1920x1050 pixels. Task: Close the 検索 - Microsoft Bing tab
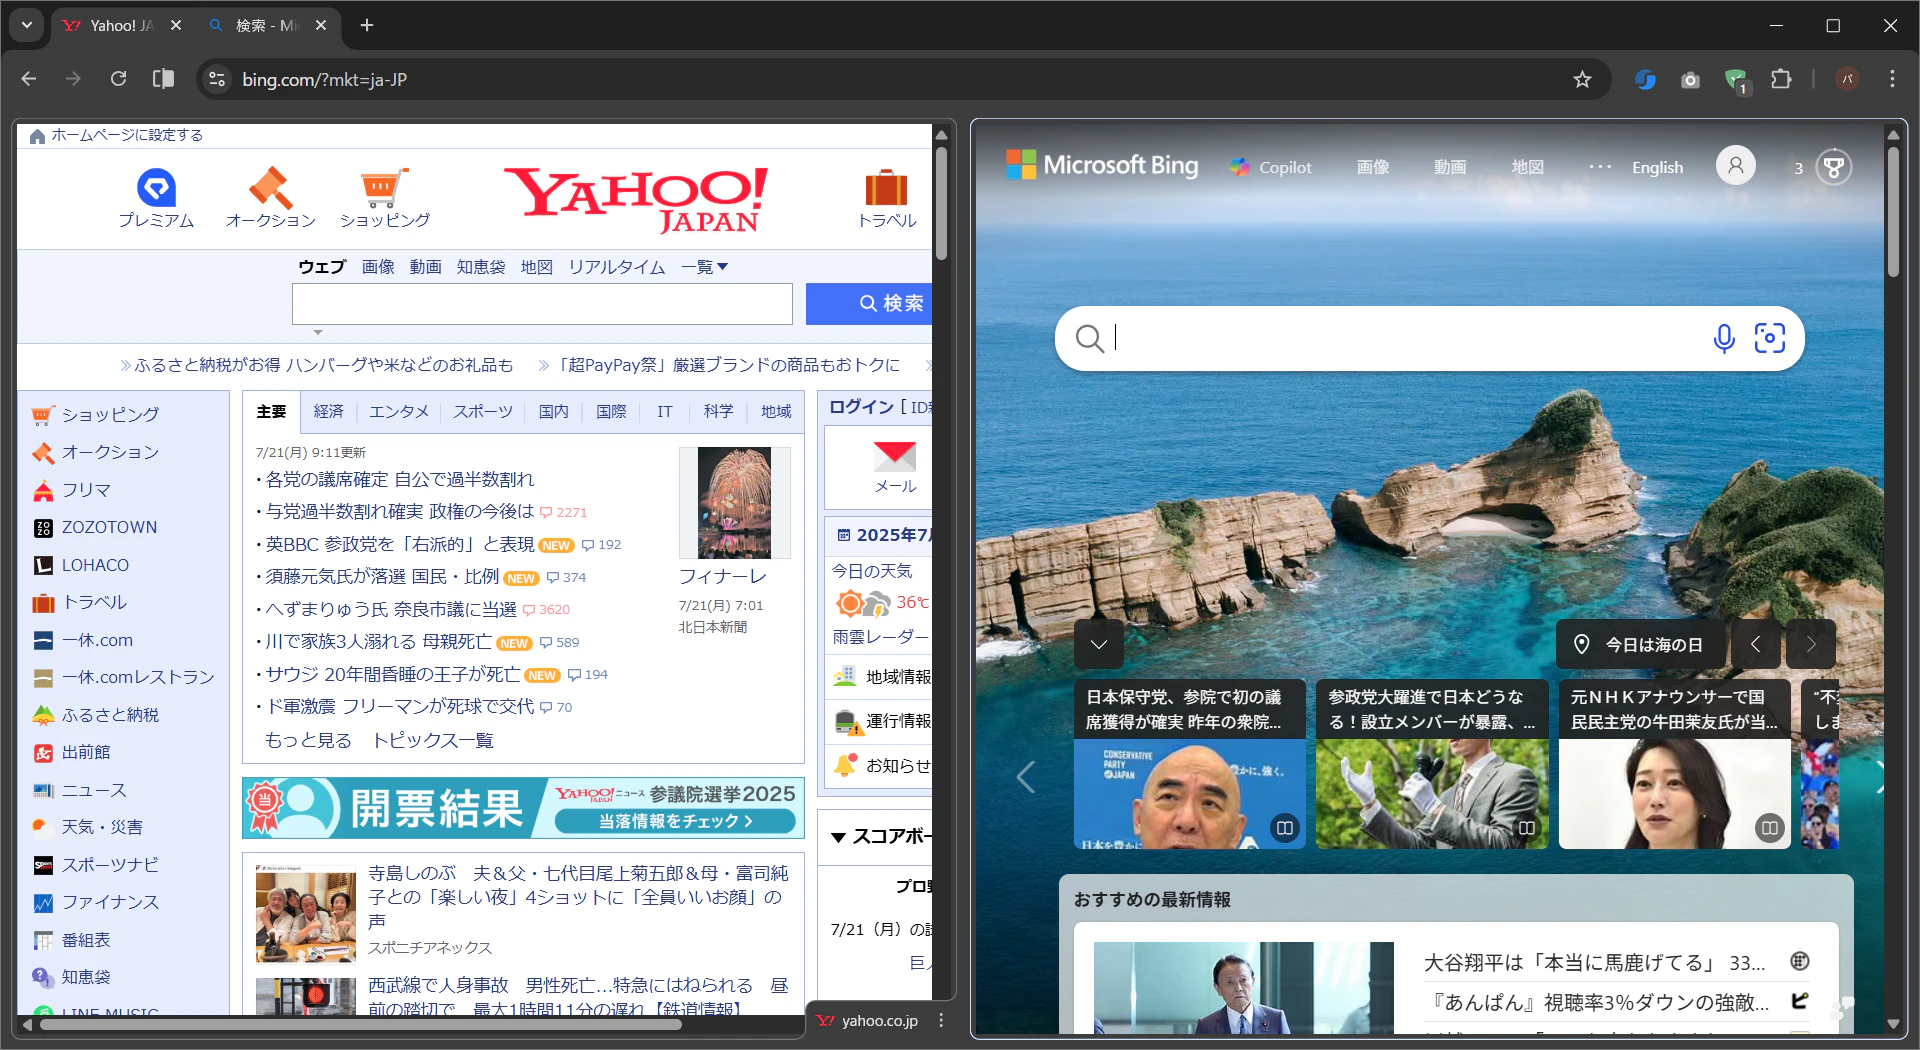[x=321, y=25]
